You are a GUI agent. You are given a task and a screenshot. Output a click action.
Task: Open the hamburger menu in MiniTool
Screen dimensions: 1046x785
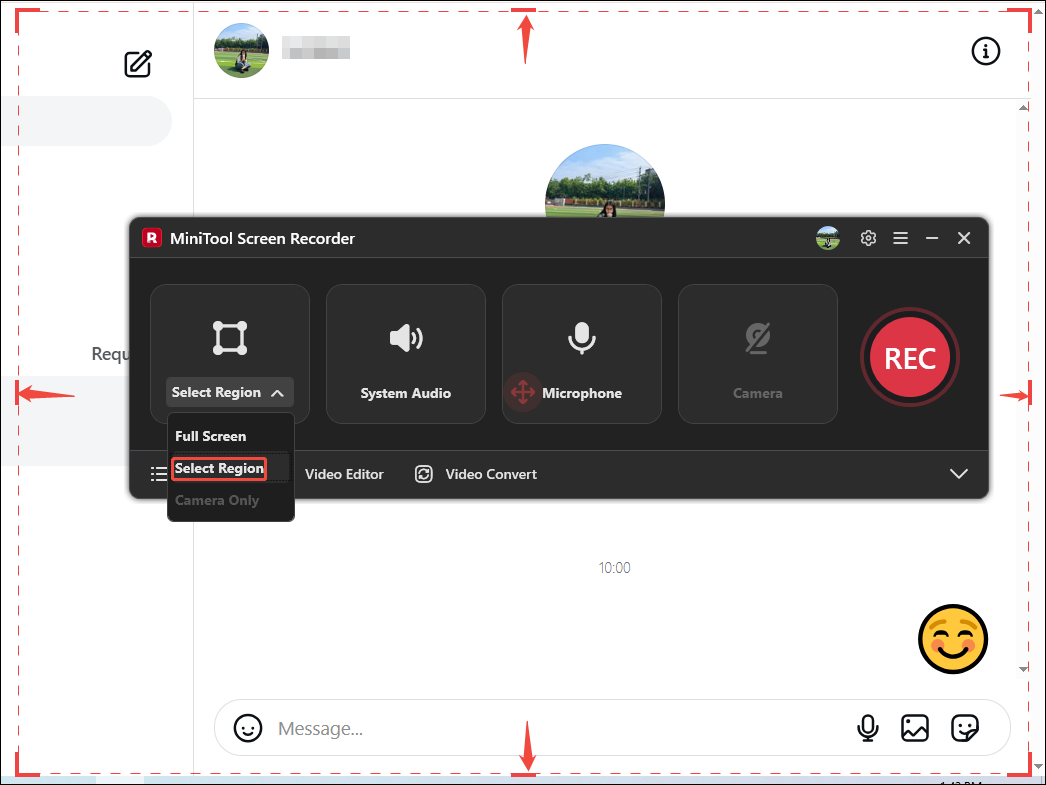(900, 238)
